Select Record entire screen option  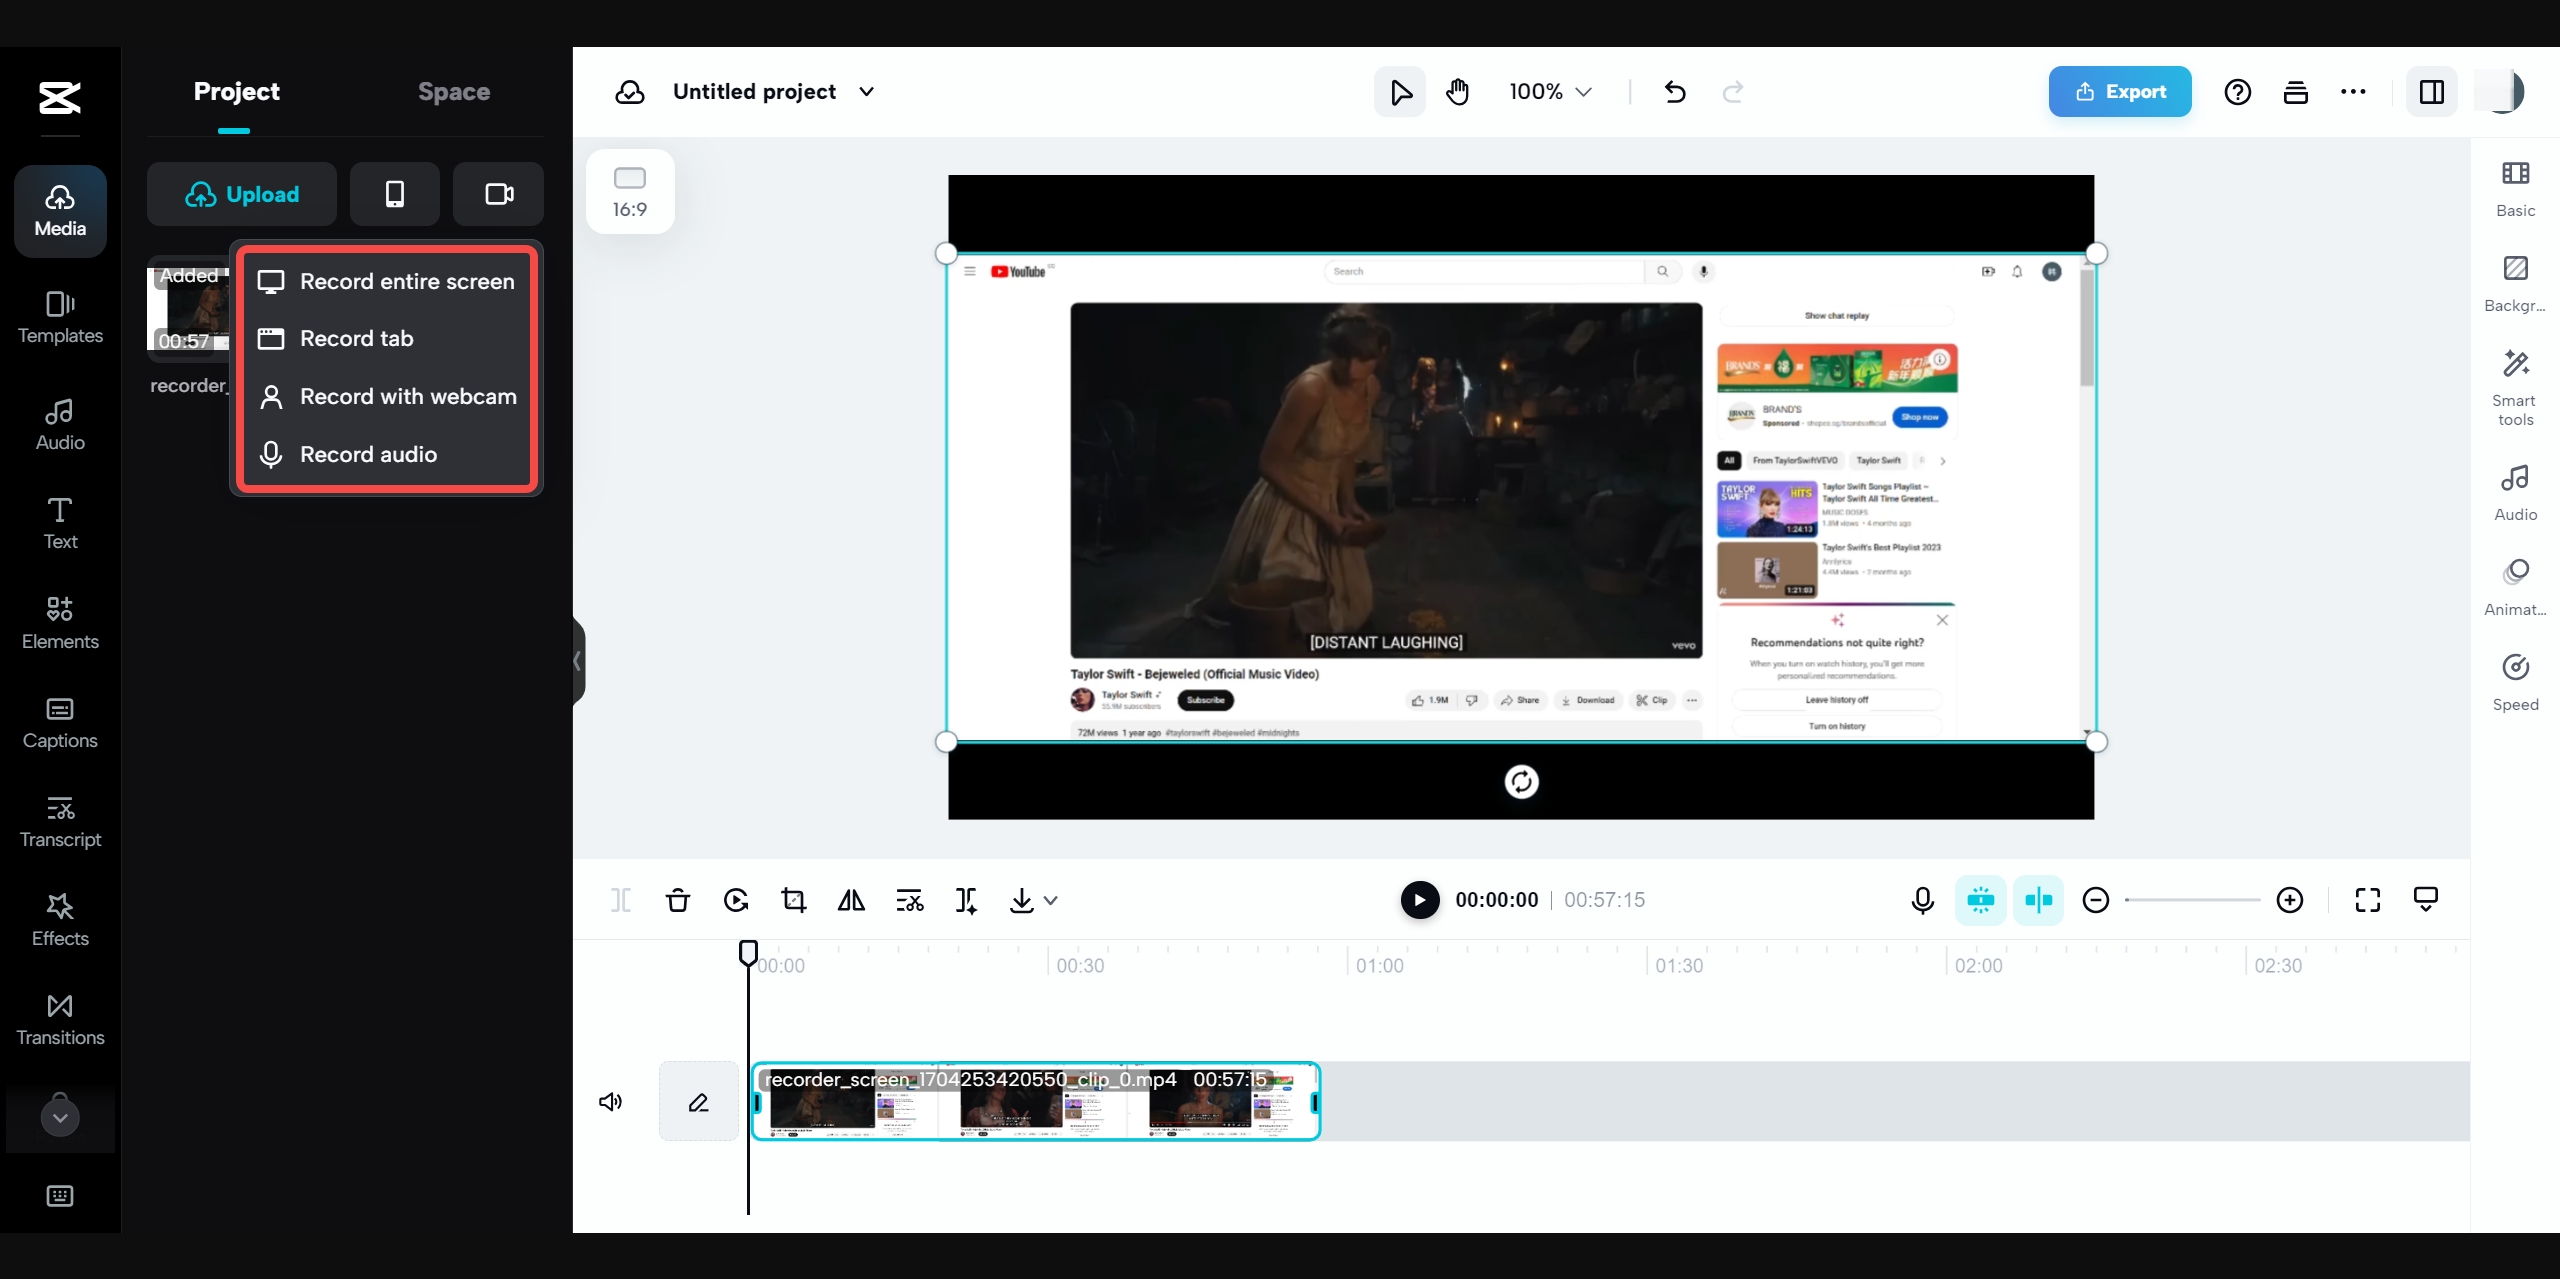(387, 282)
